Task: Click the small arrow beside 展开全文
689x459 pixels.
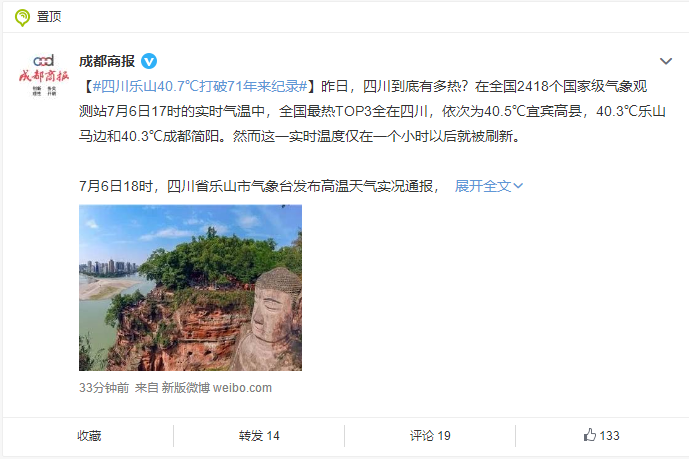Action: (x=518, y=186)
